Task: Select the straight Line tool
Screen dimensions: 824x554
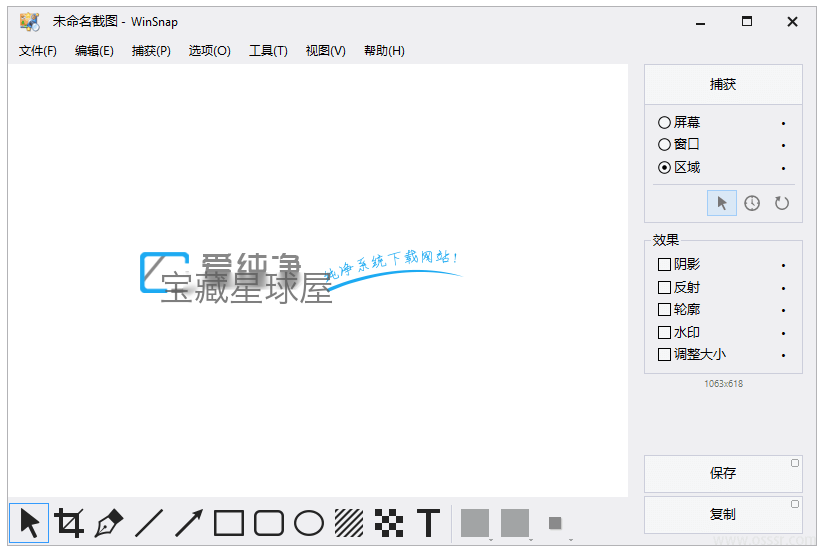Action: (x=149, y=523)
